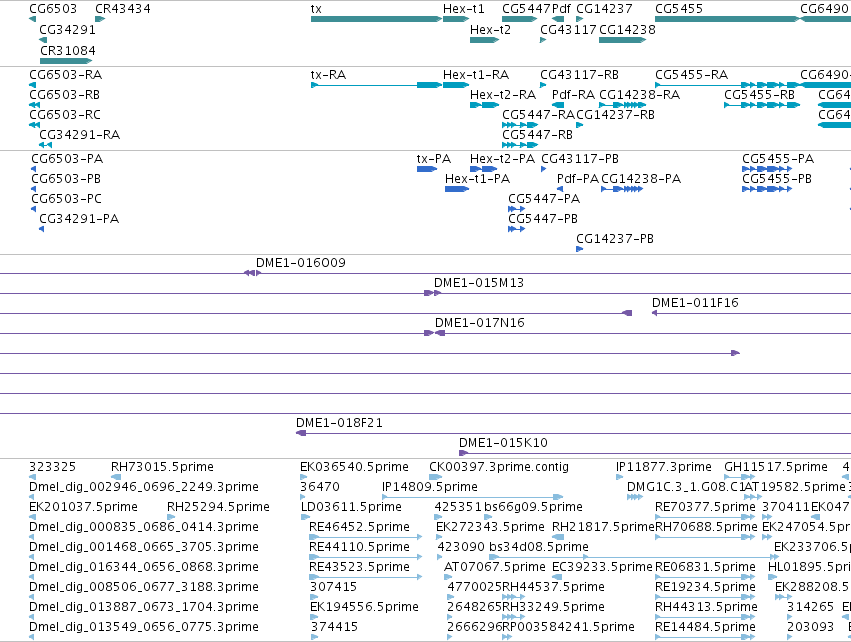This screenshot has height=642, width=851.
Task: Select the CG14237 gene label
Action: 604,9
